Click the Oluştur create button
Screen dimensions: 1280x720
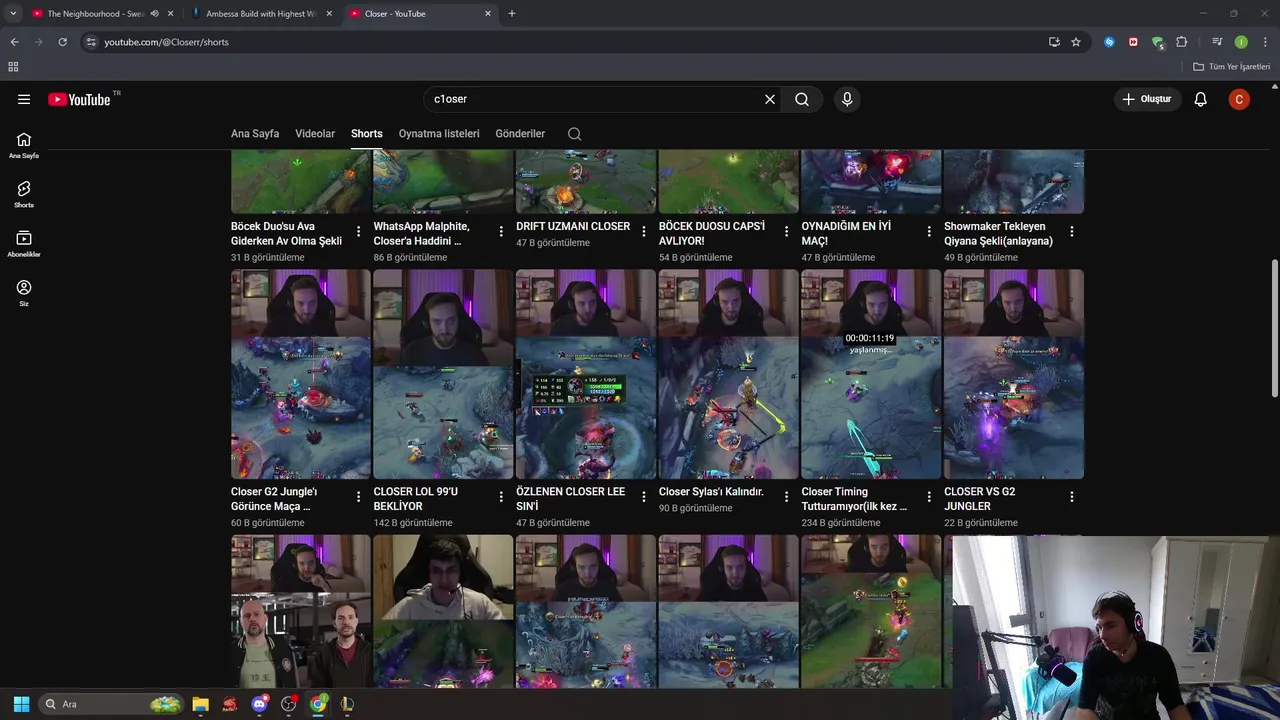point(1146,99)
